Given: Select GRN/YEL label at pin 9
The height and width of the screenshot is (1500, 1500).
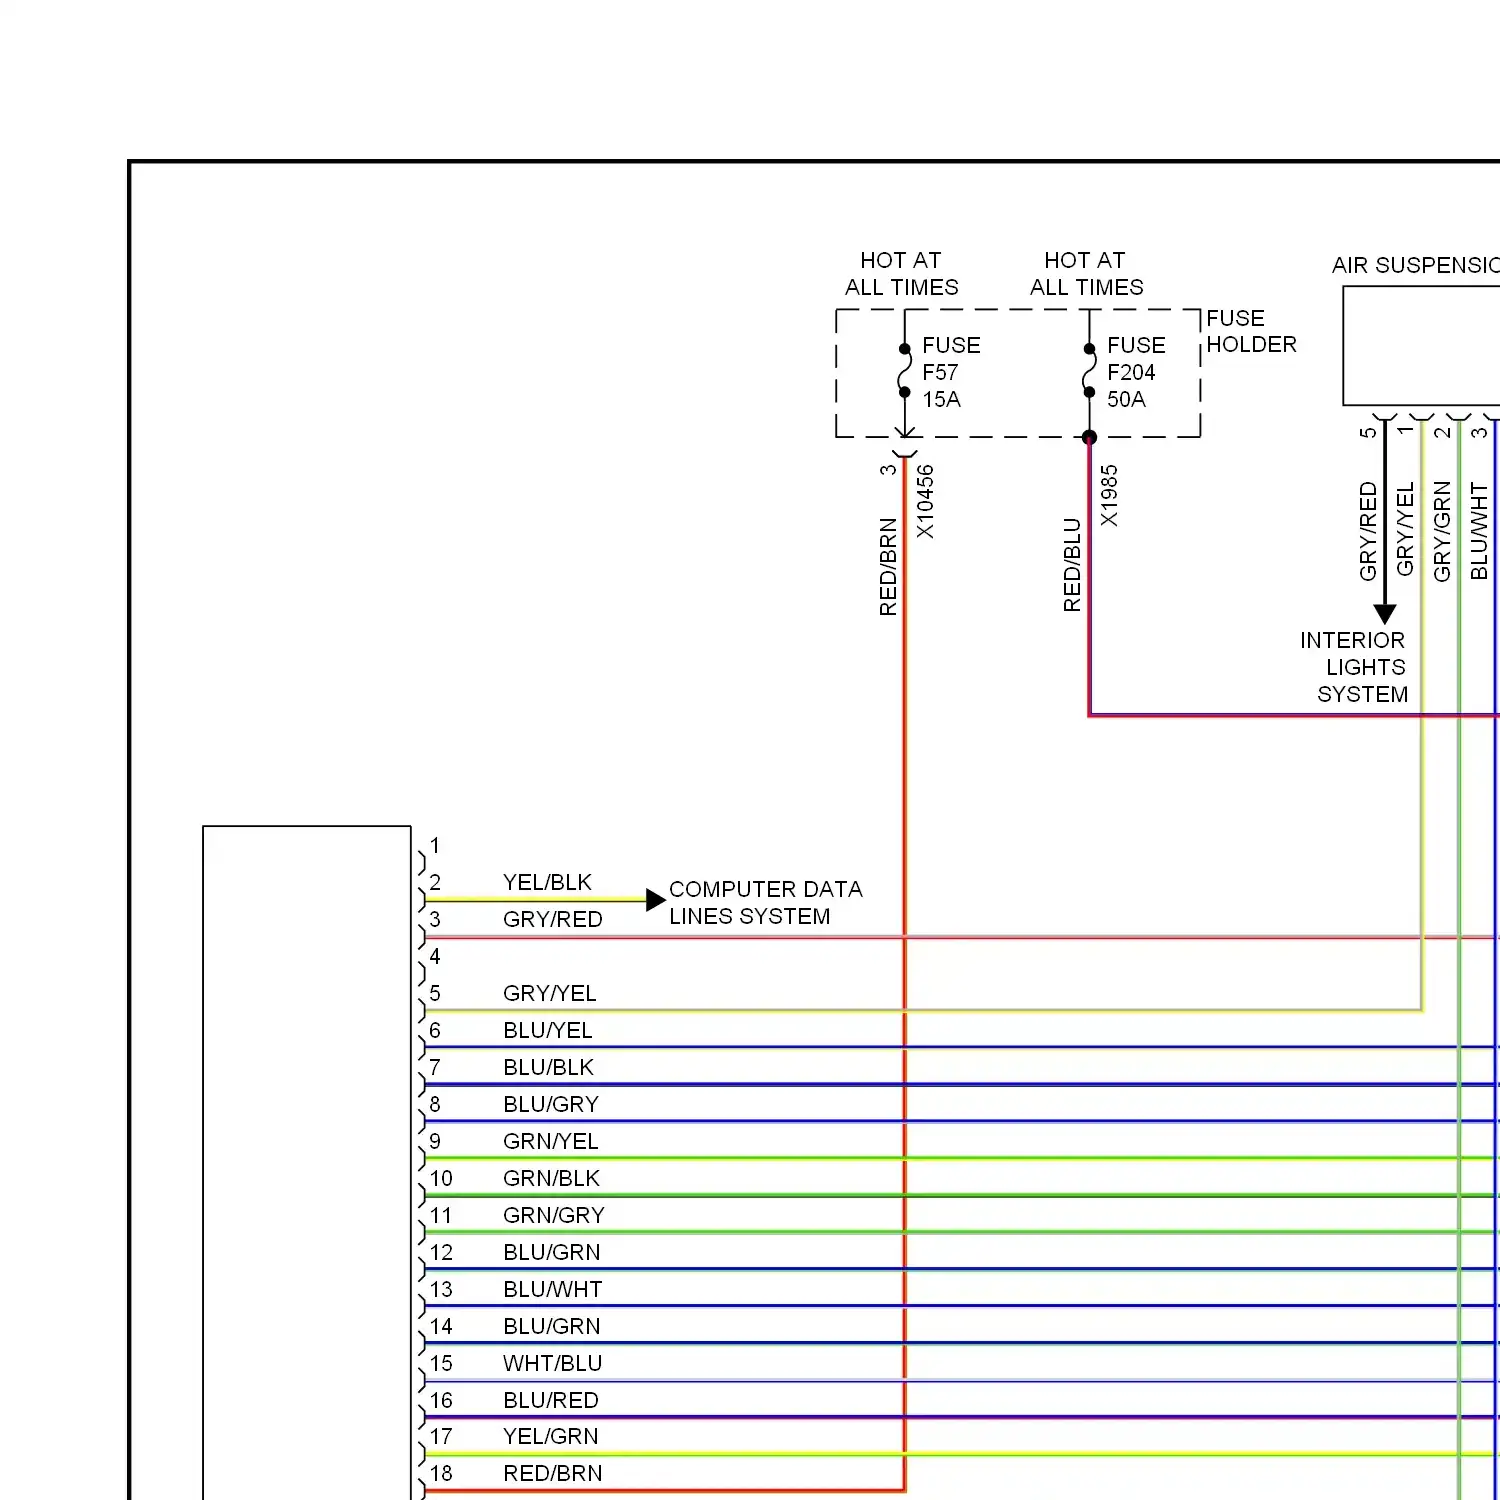Looking at the screenshot, I should pos(550,1141).
